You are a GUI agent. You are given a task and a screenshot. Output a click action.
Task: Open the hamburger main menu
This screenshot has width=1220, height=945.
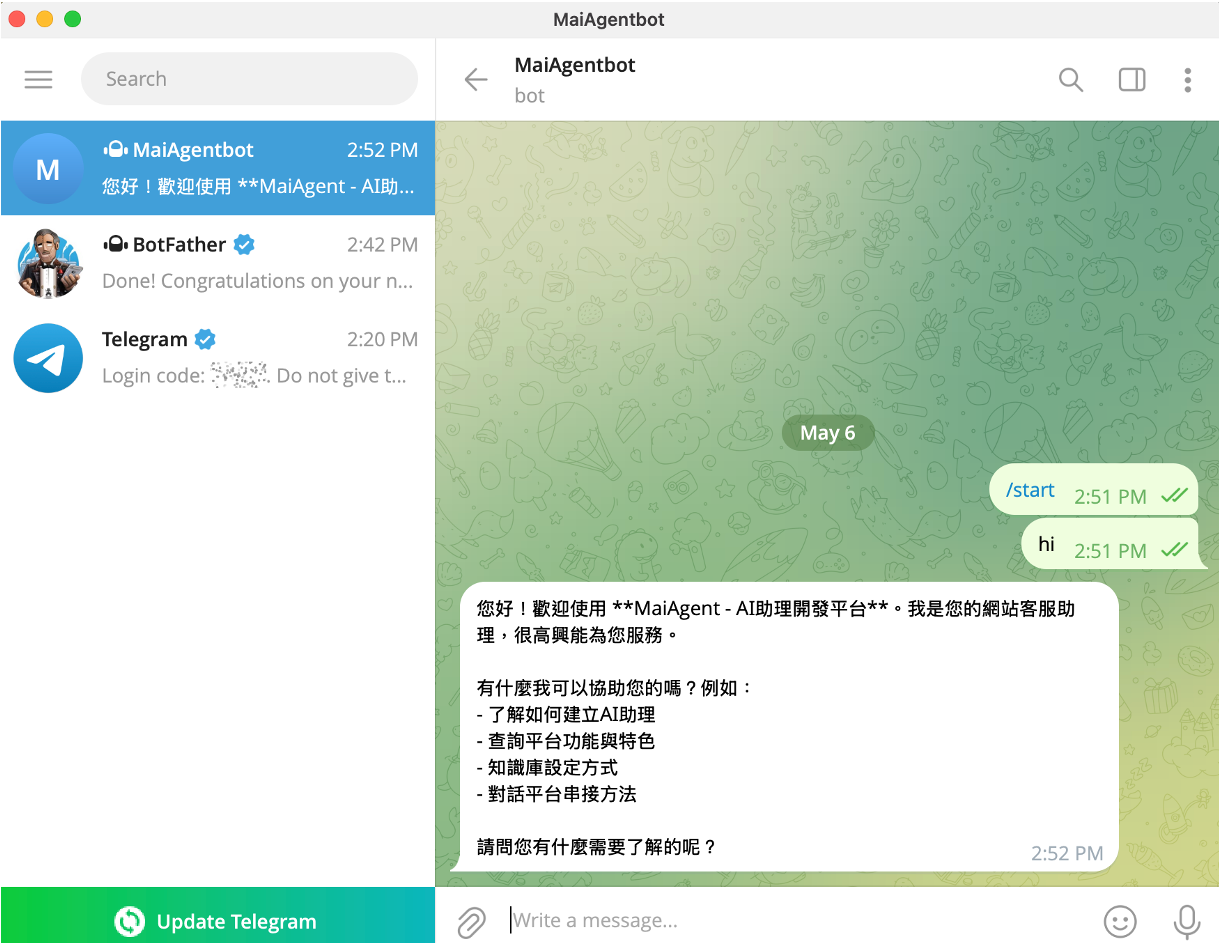tap(38, 79)
